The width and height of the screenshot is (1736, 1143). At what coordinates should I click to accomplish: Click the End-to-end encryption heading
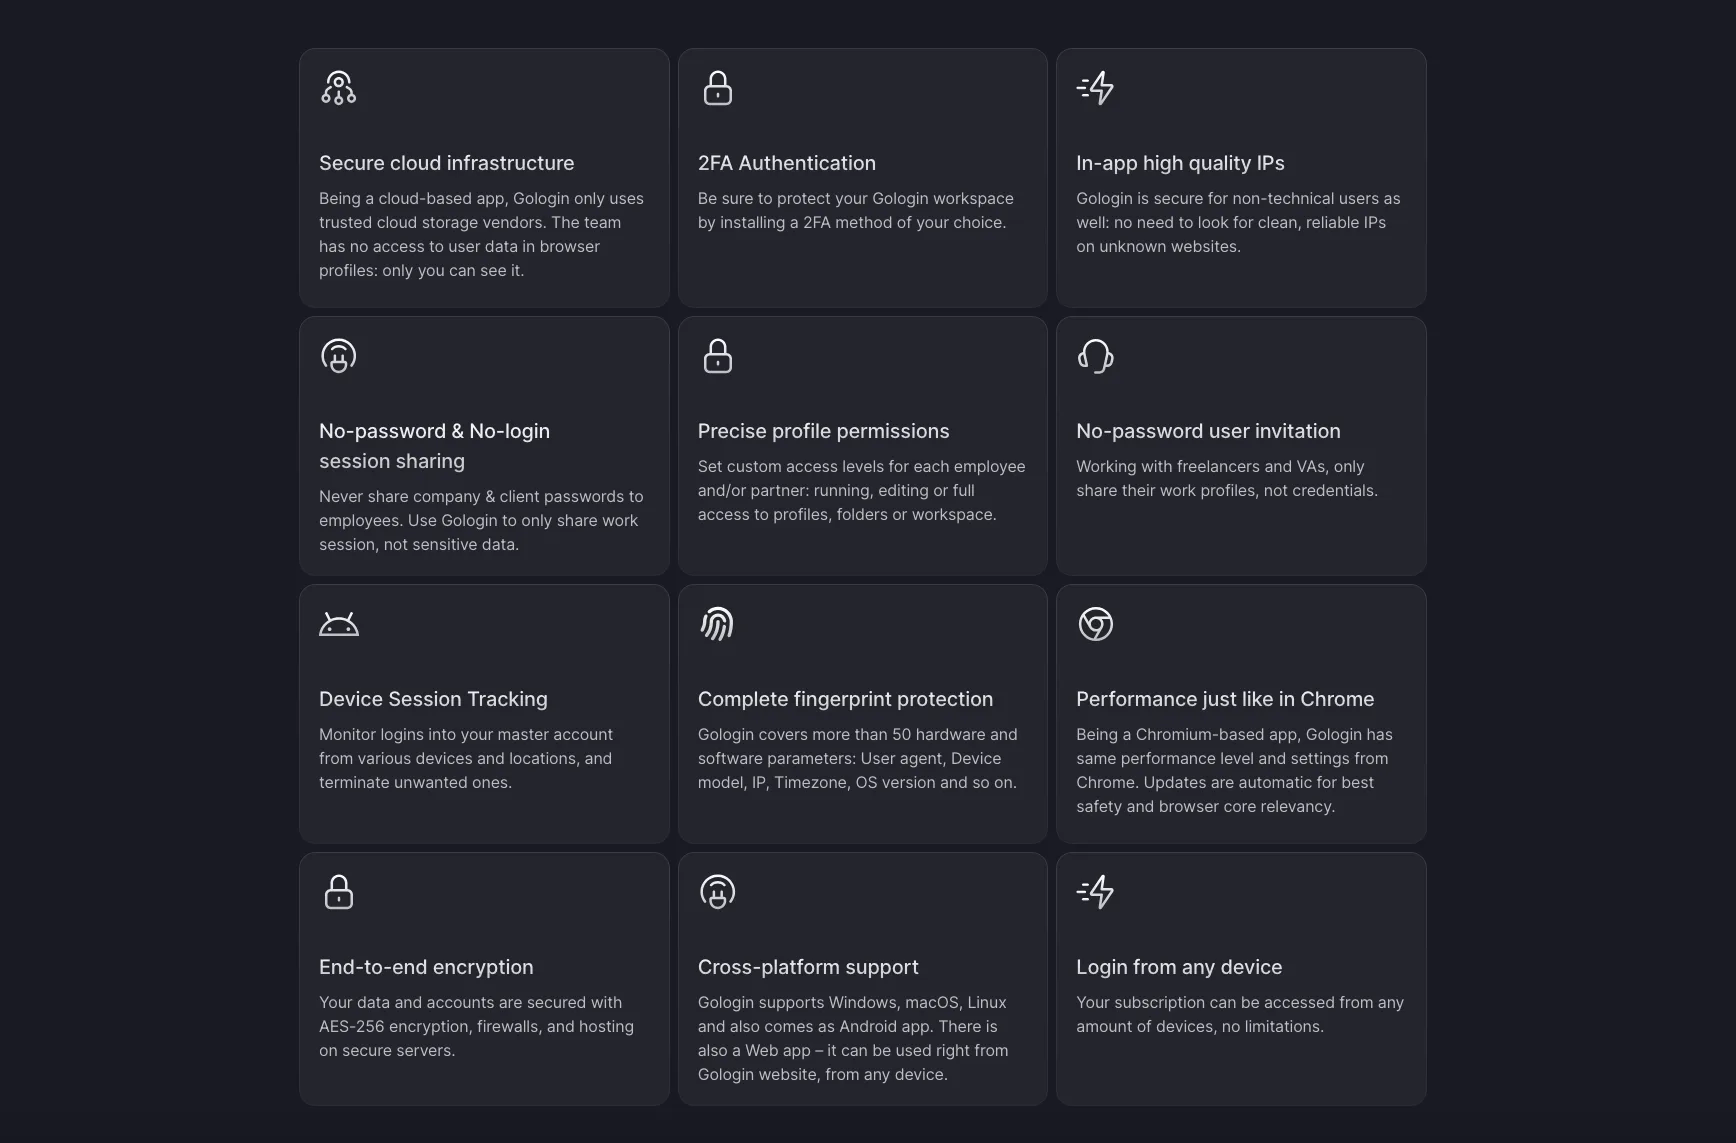426,967
